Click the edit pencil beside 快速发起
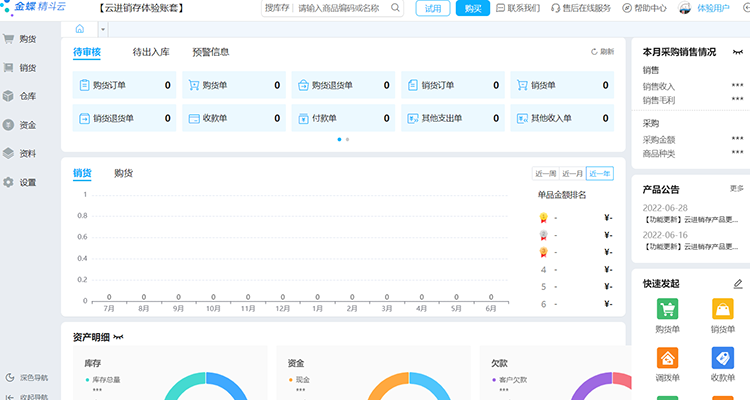The width and height of the screenshot is (750, 400). 738,284
